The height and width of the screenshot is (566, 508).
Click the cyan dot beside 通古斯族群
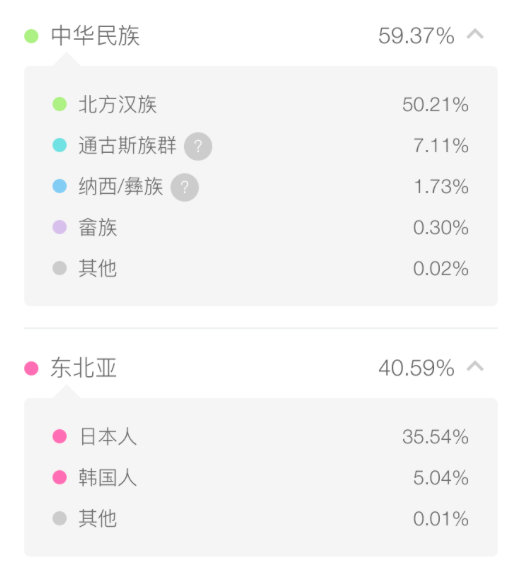(60, 145)
